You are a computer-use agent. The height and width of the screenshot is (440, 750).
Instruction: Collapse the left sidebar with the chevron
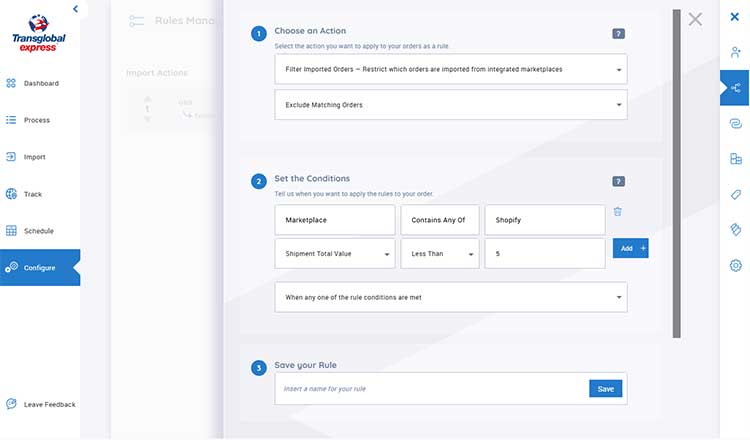75,9
